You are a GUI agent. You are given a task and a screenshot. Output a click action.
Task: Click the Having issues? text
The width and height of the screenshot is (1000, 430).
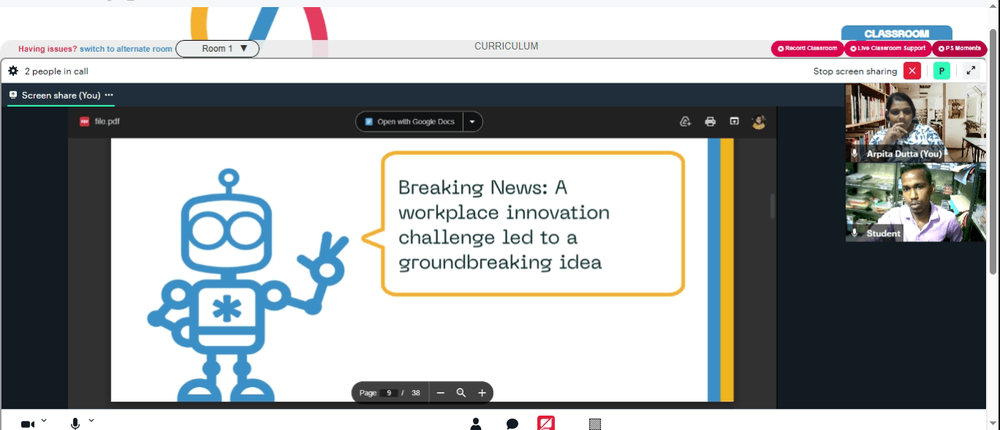(48, 48)
